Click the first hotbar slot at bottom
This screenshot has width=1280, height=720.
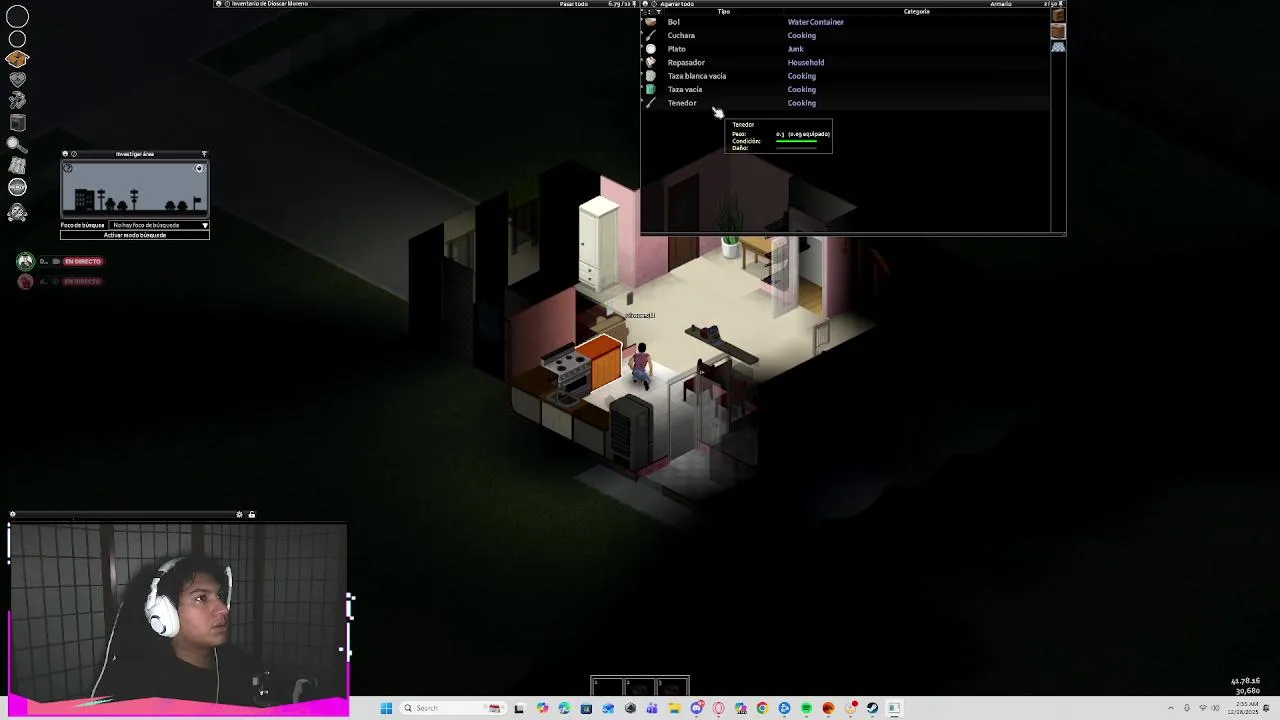[x=607, y=686]
